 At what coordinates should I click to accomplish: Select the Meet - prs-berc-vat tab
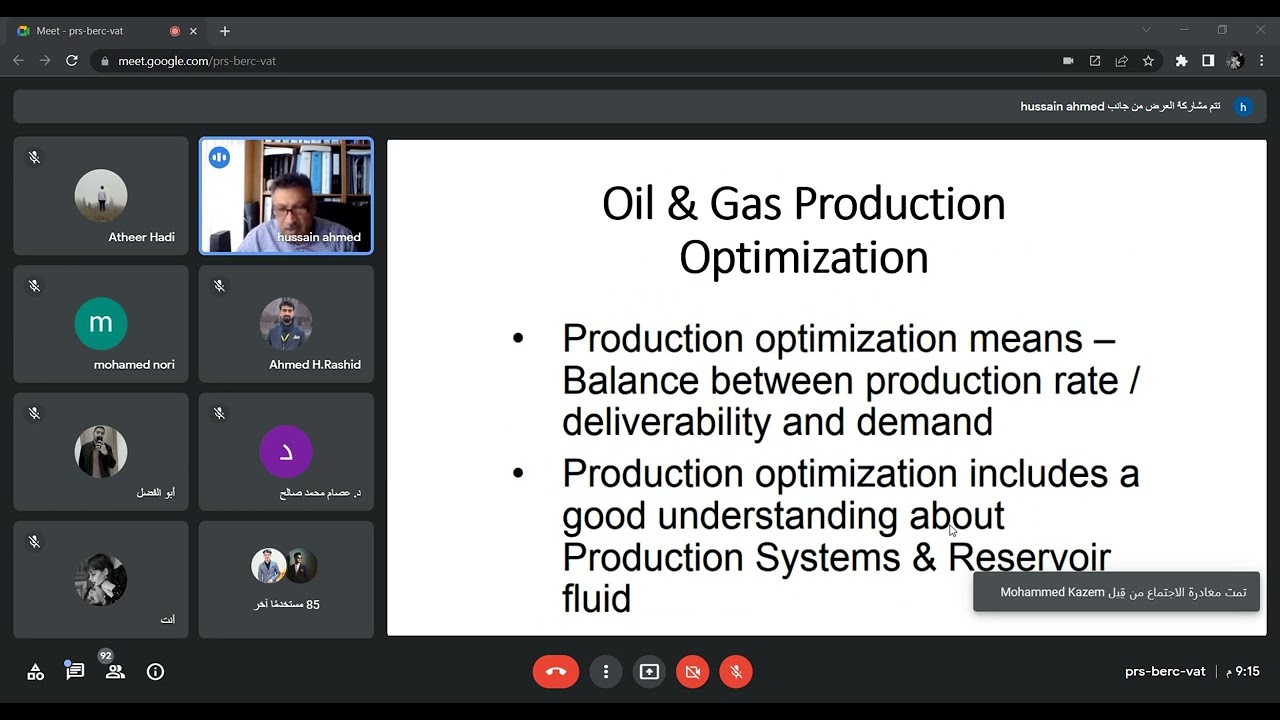coord(108,31)
